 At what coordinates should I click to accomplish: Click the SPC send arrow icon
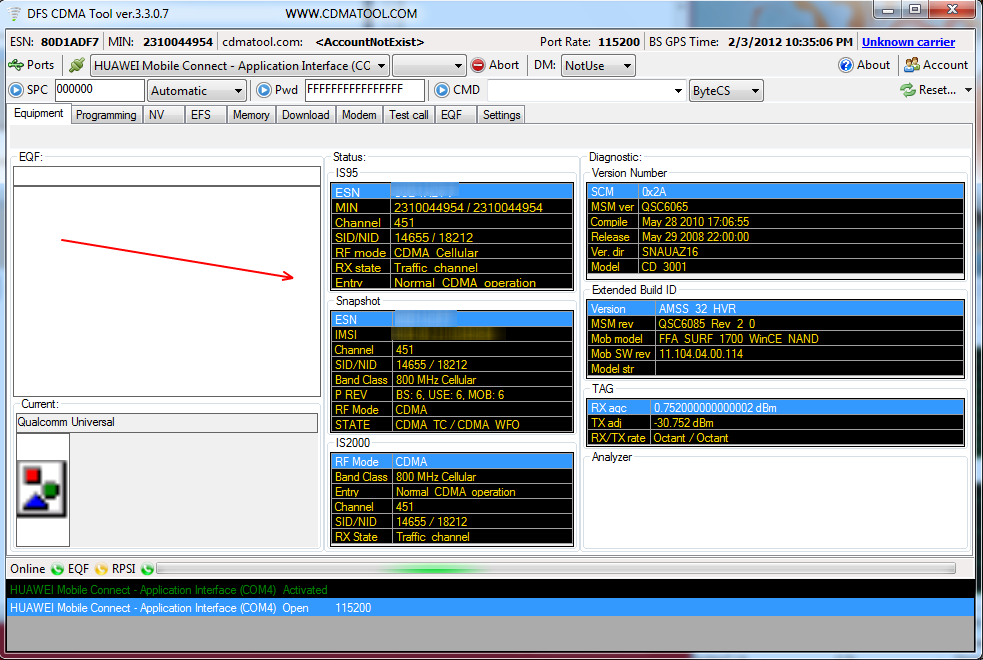point(16,90)
